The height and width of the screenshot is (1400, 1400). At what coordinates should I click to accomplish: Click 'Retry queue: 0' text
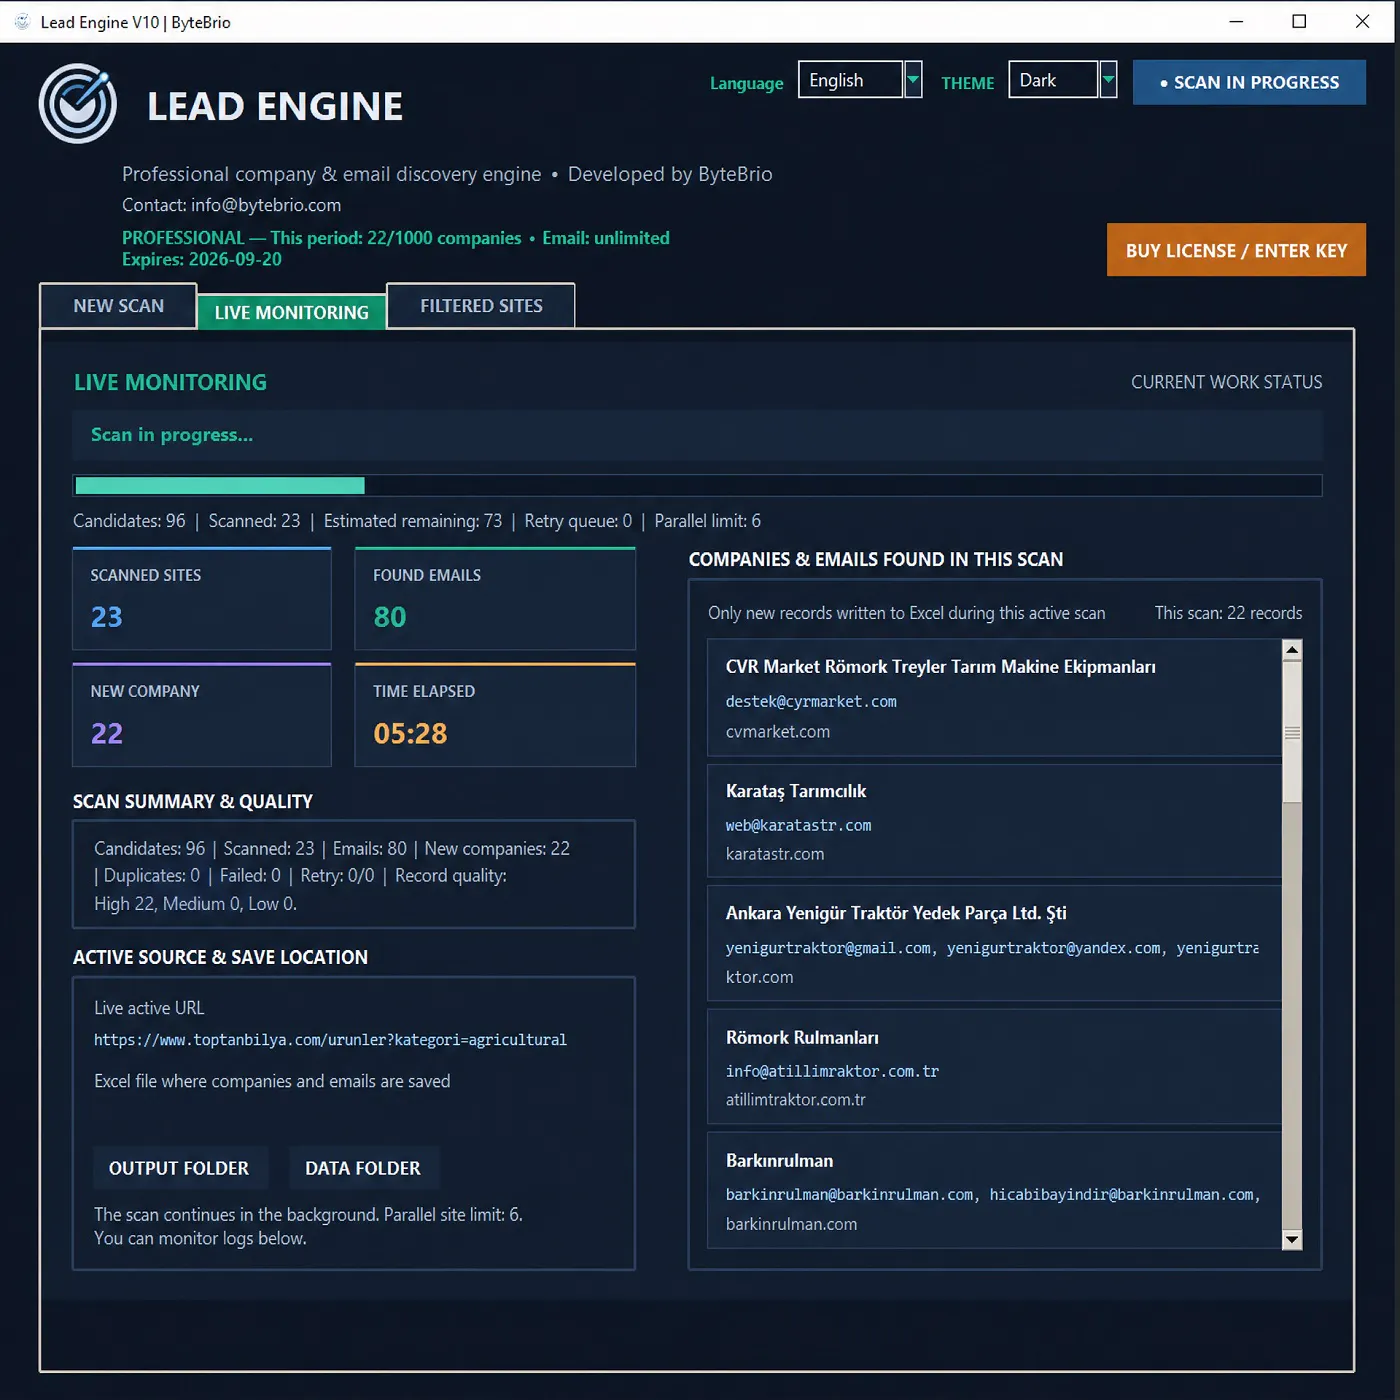tap(578, 521)
